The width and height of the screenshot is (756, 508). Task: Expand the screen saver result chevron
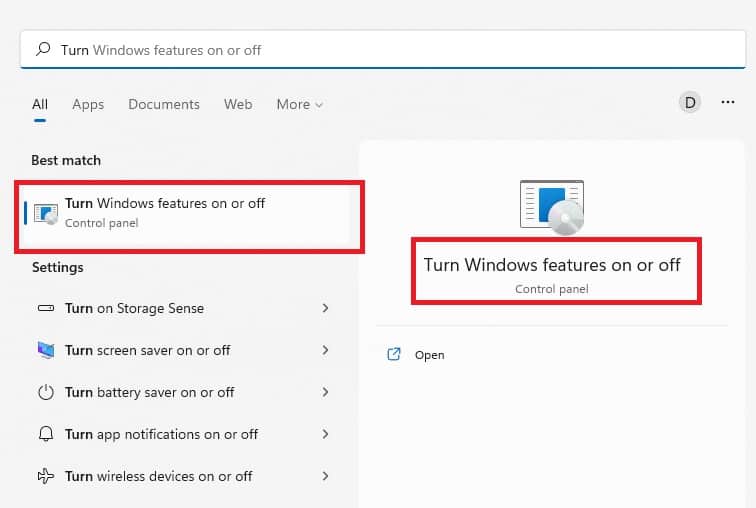tap(325, 350)
